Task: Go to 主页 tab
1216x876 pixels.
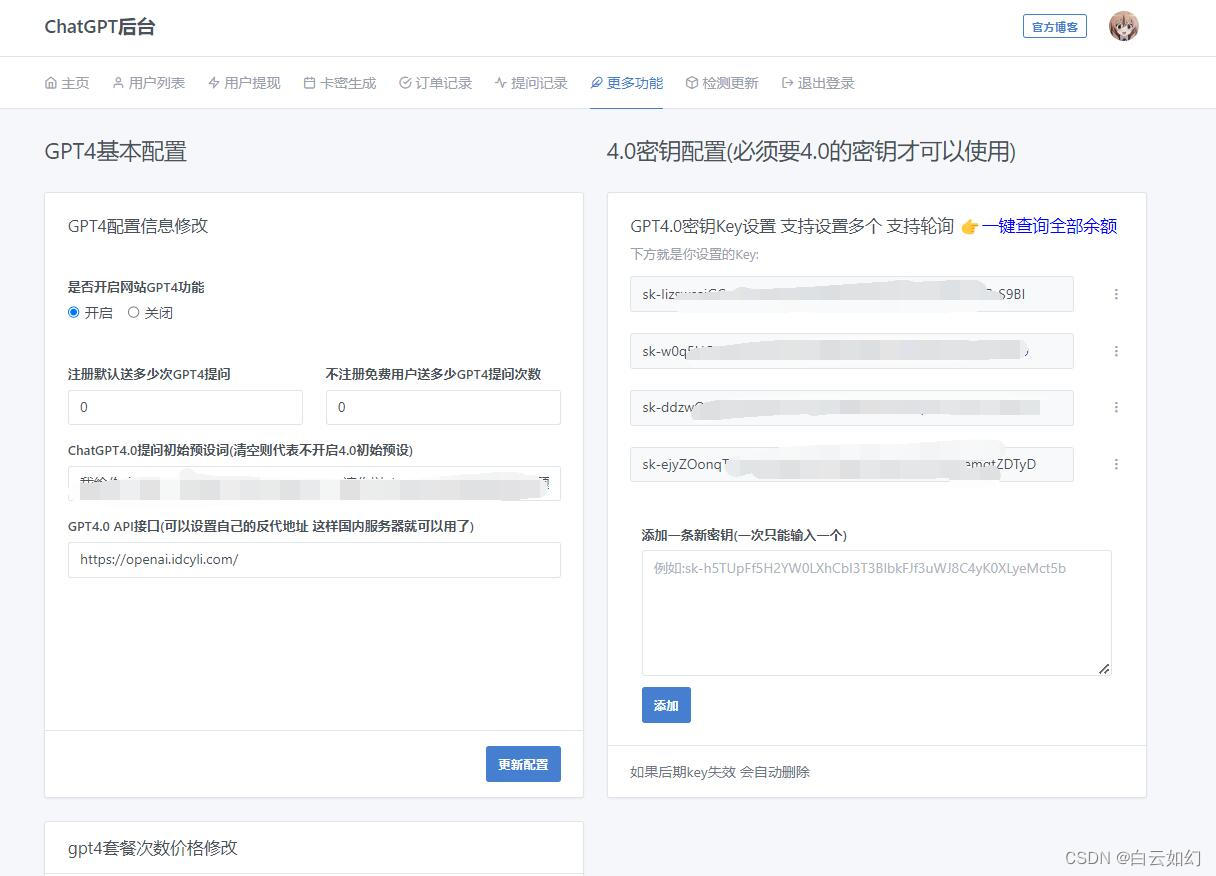Action: [x=67, y=83]
